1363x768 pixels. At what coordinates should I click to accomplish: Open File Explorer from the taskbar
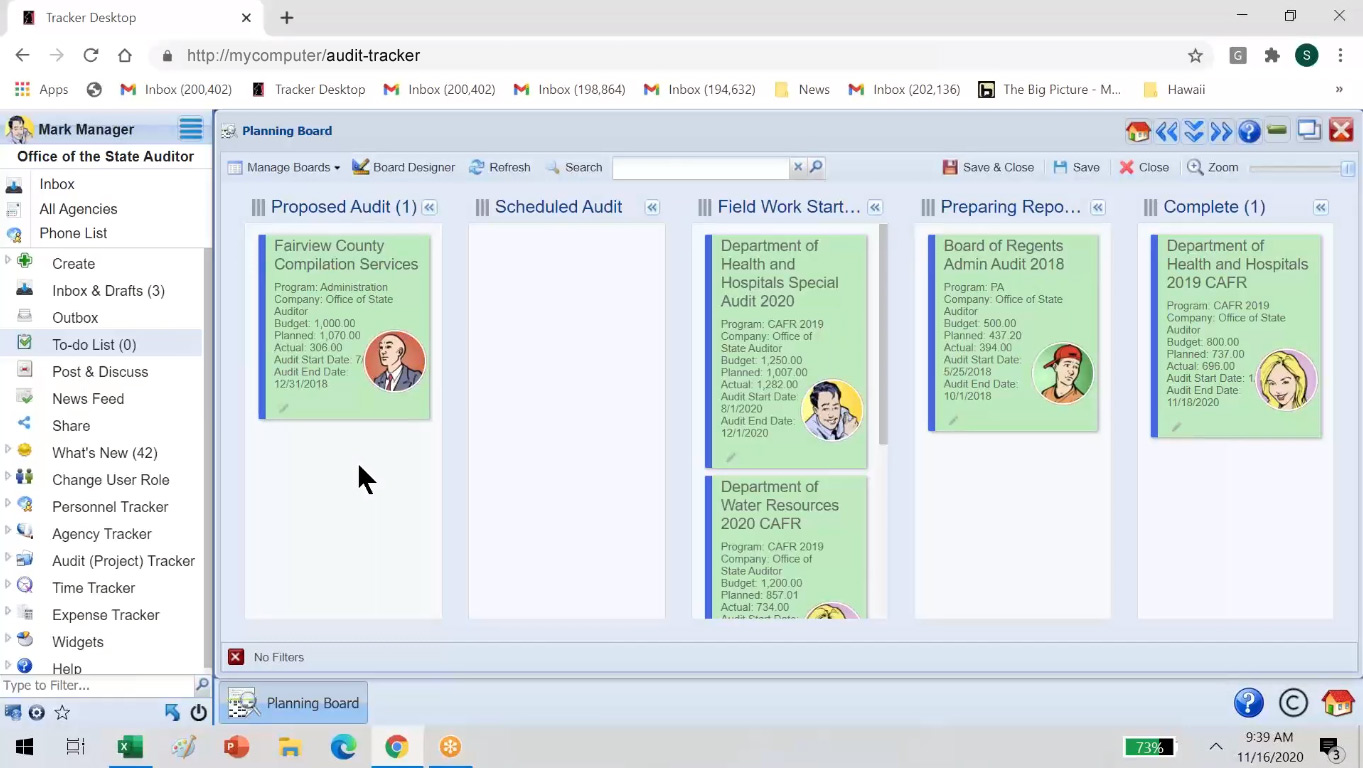click(x=290, y=747)
